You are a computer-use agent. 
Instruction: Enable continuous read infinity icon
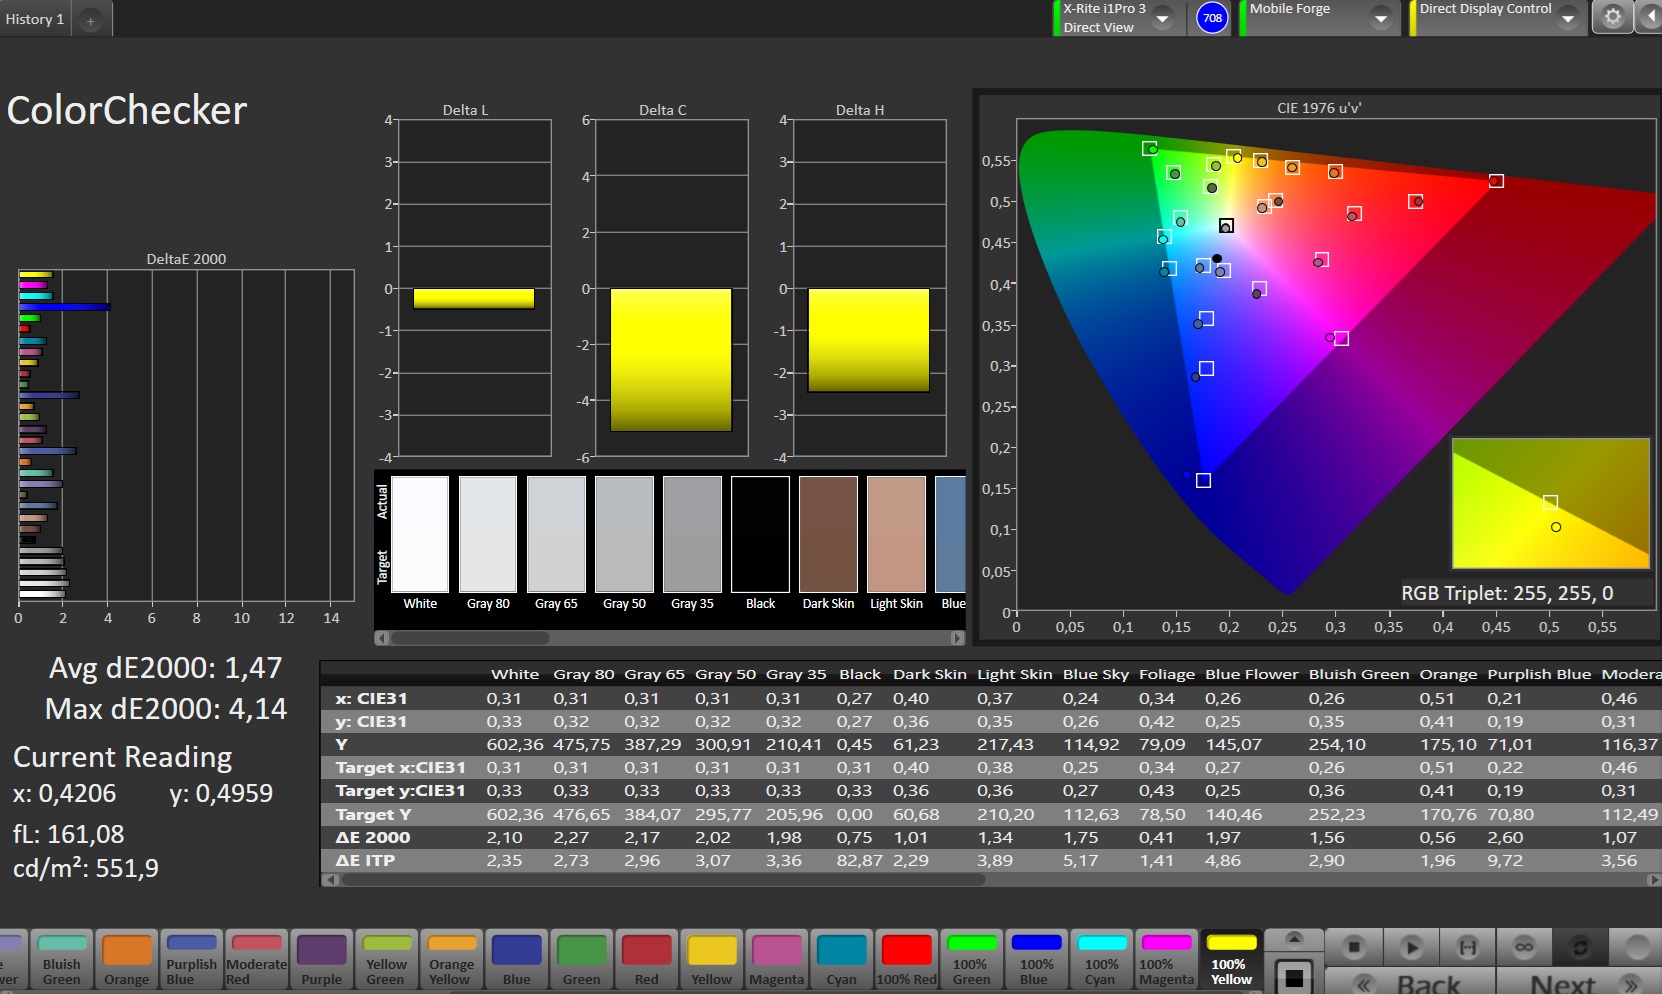(x=1524, y=946)
